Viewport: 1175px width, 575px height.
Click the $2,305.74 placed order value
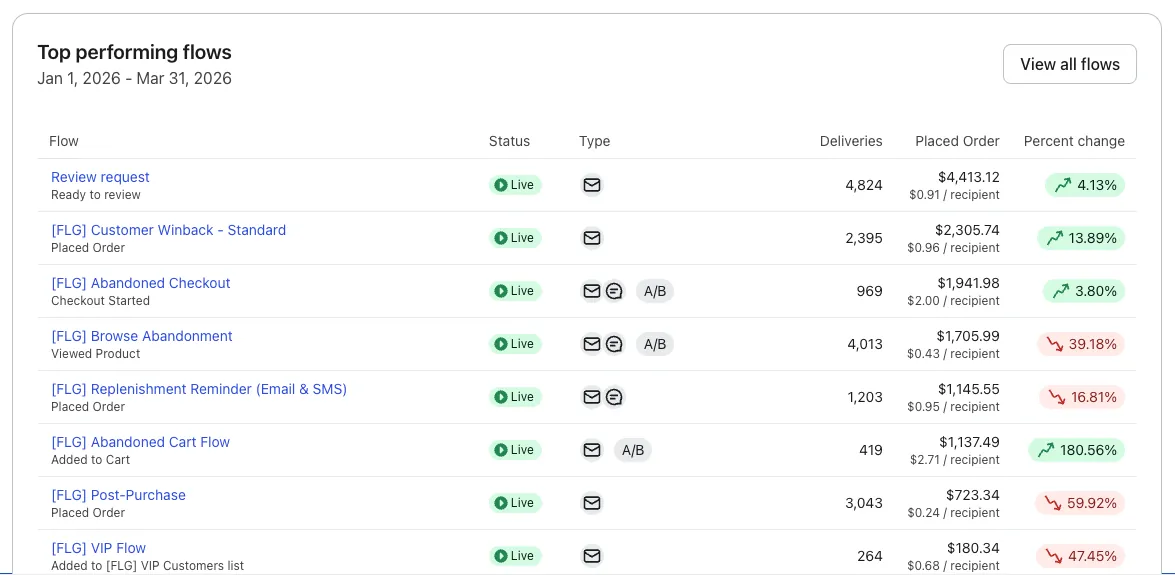(x=967, y=230)
